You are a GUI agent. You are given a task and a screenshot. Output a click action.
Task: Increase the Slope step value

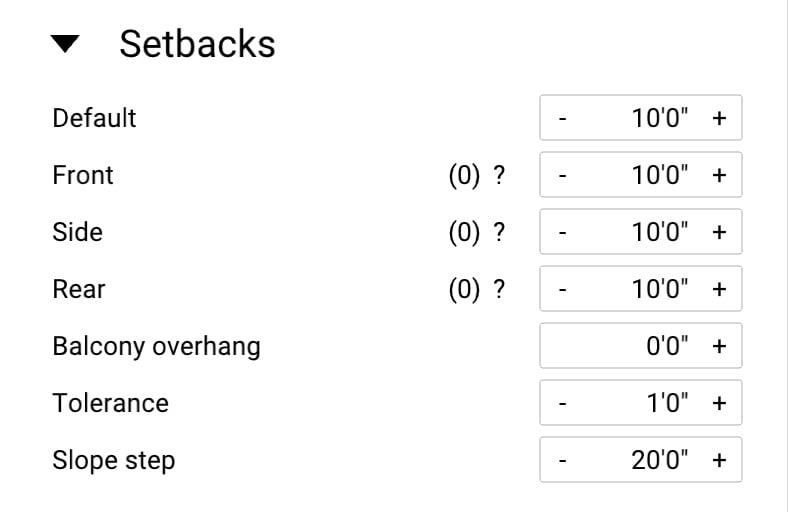[x=718, y=460]
